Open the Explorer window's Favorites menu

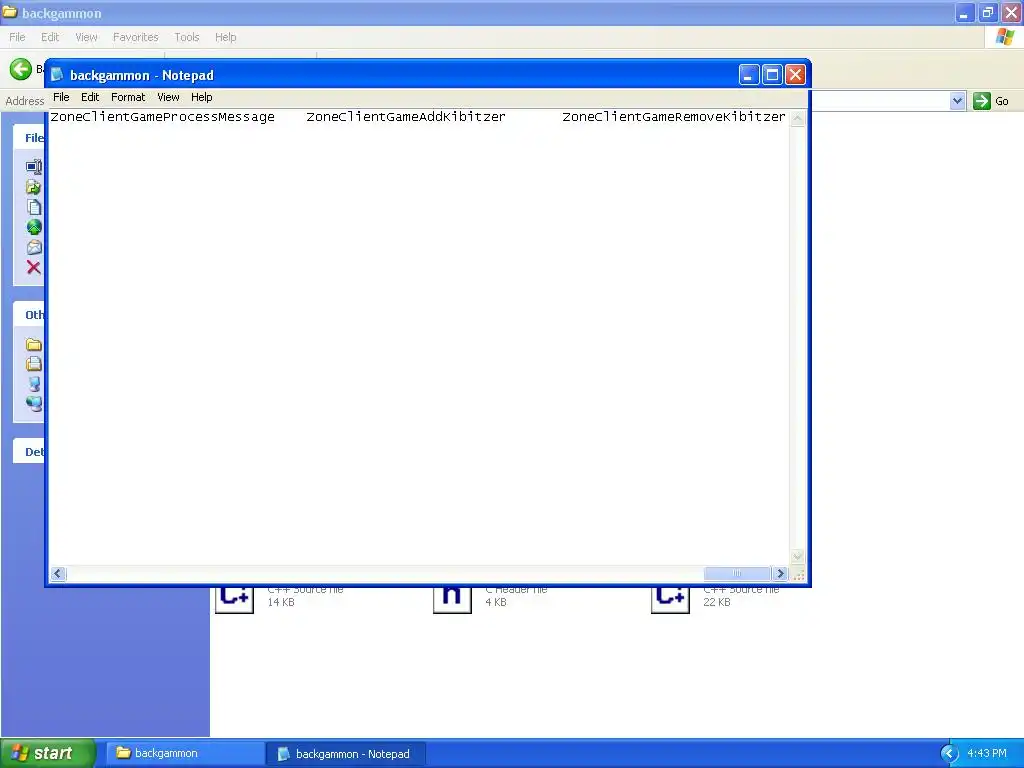(136, 37)
